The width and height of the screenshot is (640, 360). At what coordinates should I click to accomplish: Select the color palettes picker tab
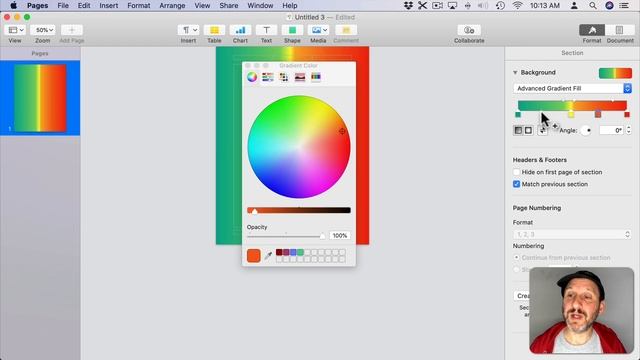[284, 77]
